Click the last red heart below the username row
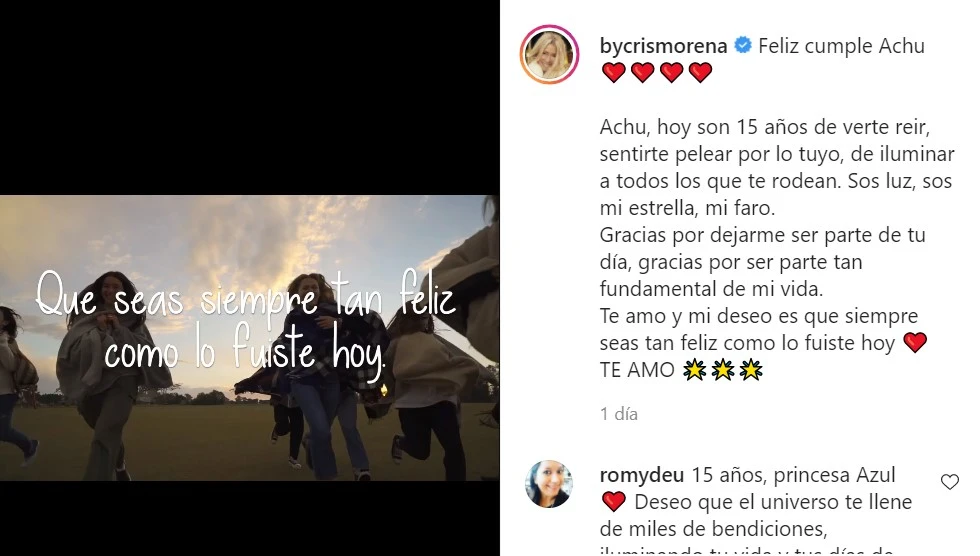980x556 pixels. click(700, 72)
